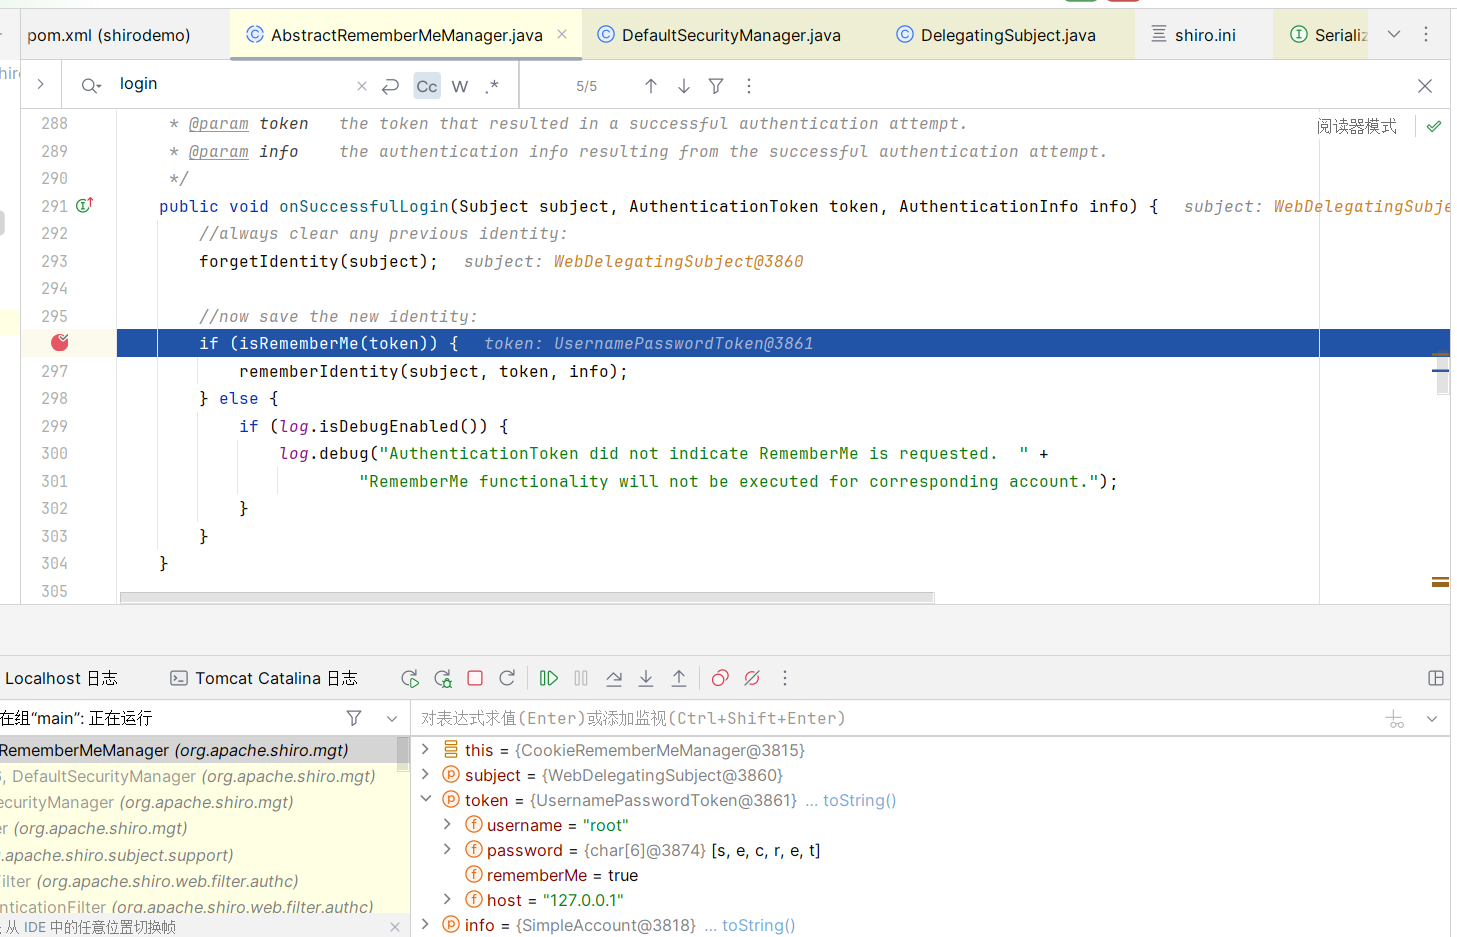Go to next search occurrence
The width and height of the screenshot is (1457, 937).
pyautogui.click(x=684, y=86)
